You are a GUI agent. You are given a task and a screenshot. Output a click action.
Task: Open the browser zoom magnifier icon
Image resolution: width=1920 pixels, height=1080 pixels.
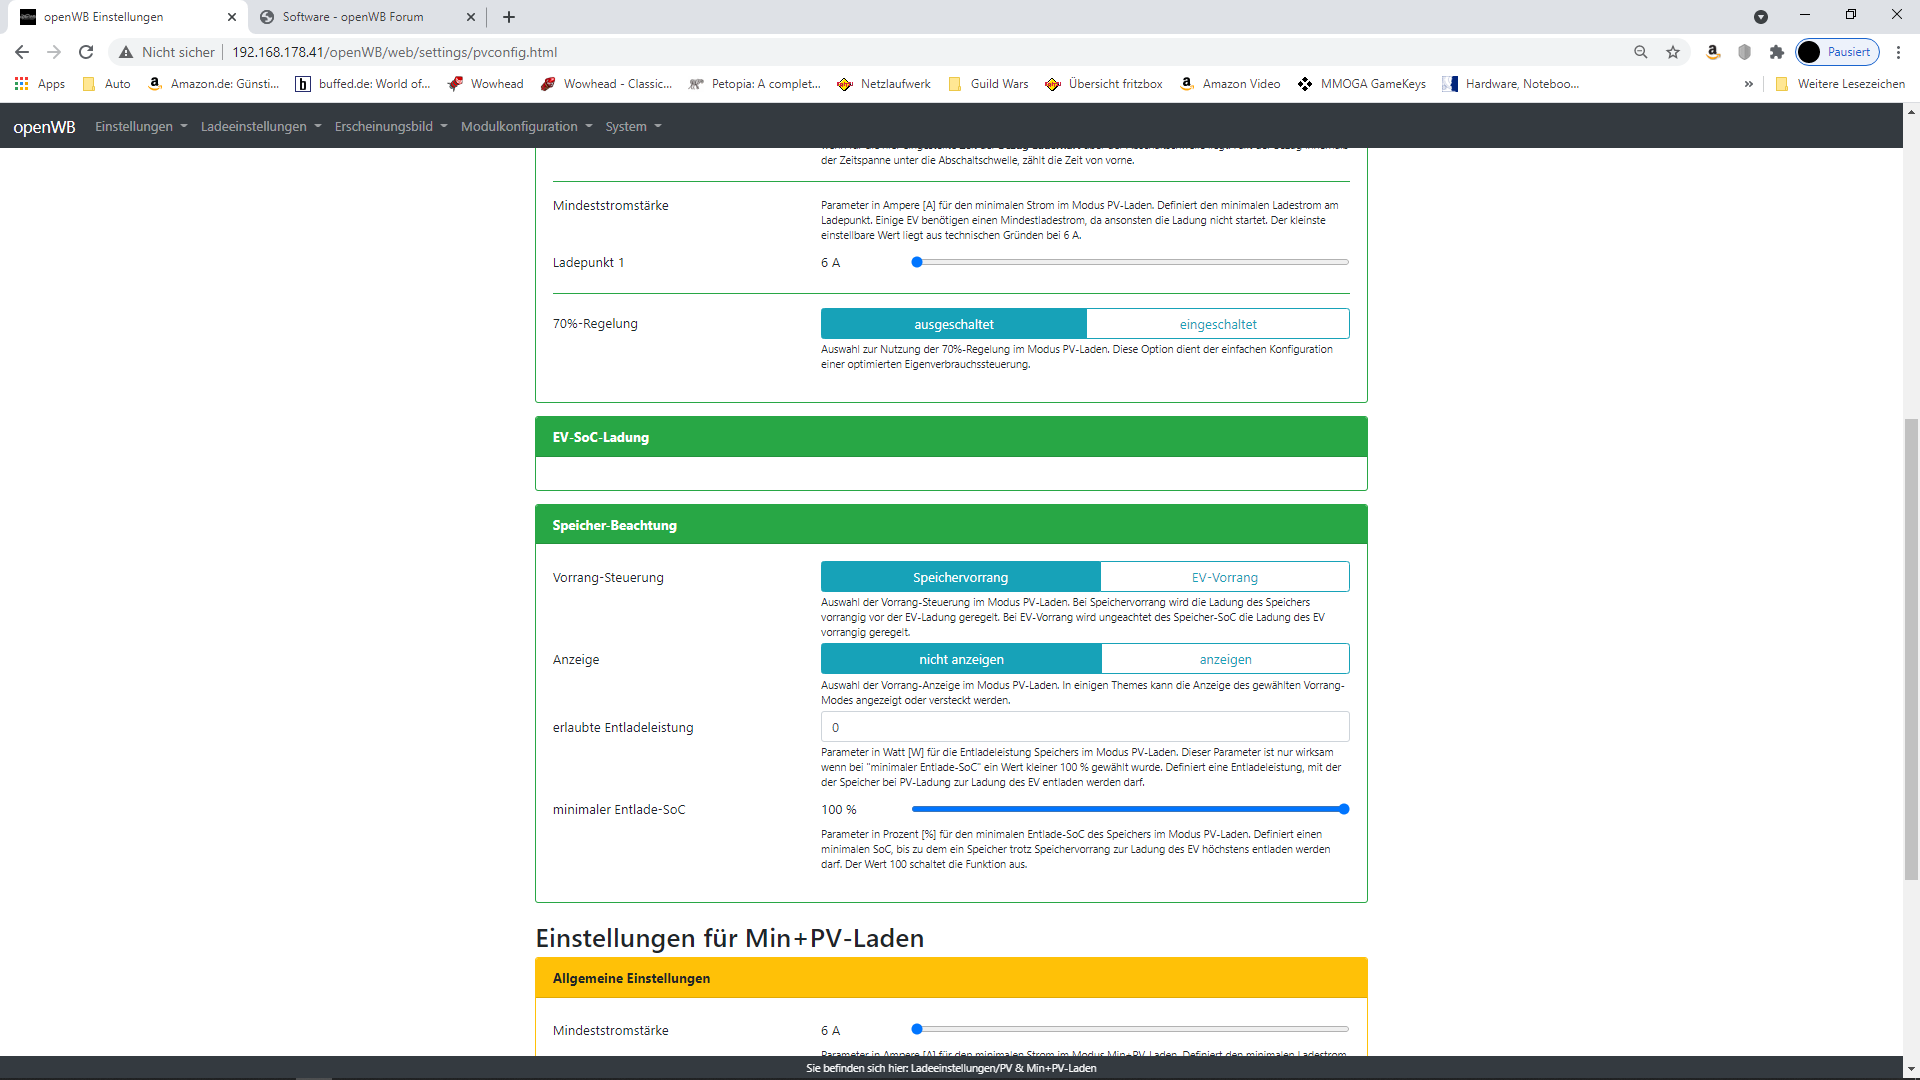tap(1641, 52)
